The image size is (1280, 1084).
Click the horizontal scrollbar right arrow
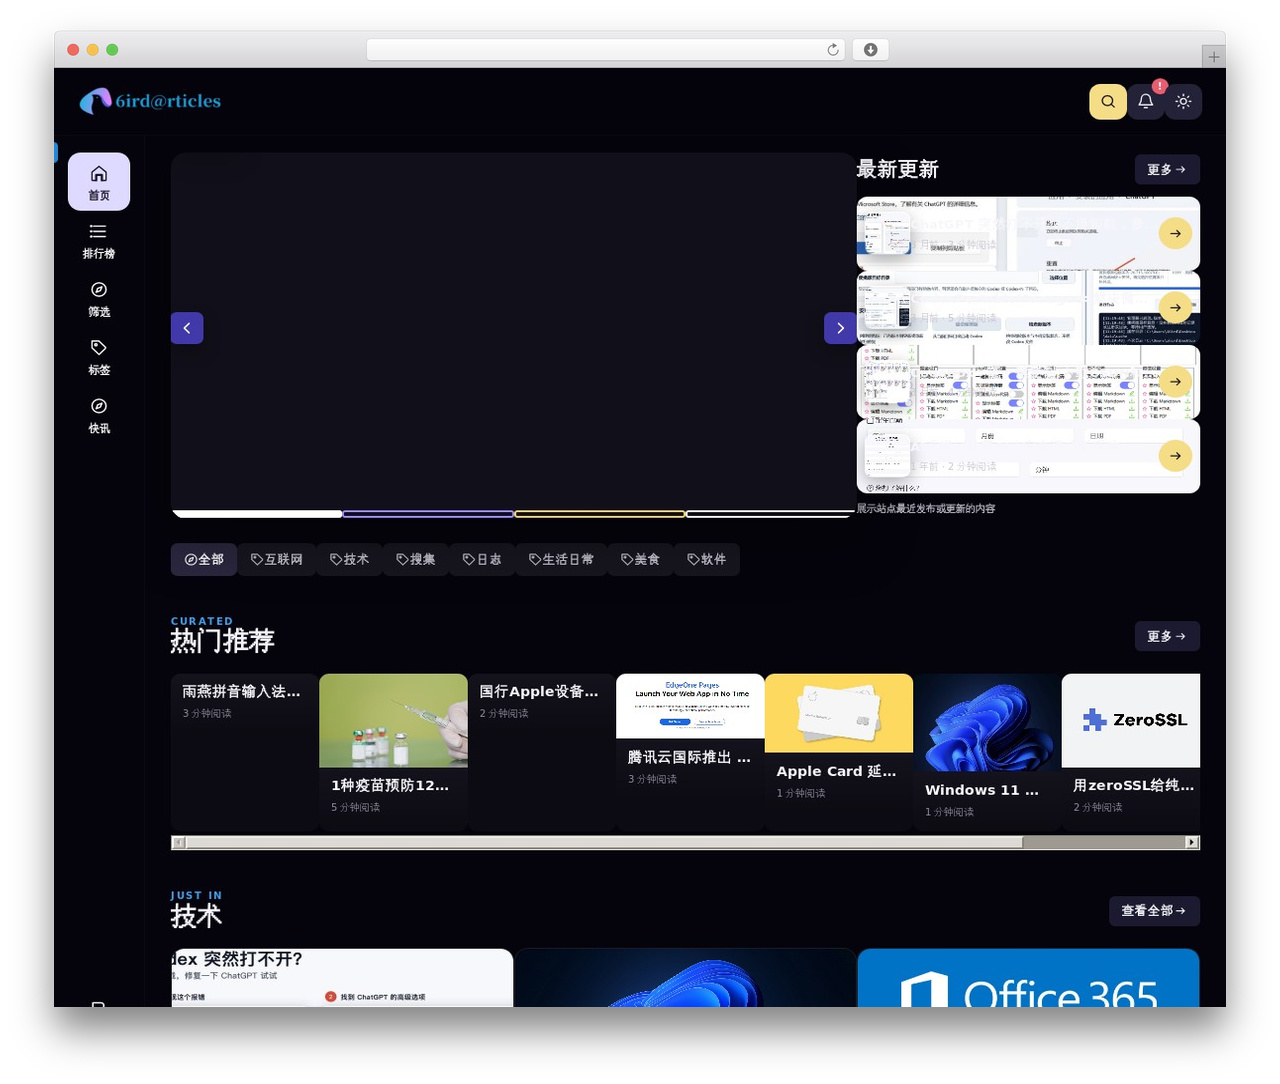click(1192, 842)
